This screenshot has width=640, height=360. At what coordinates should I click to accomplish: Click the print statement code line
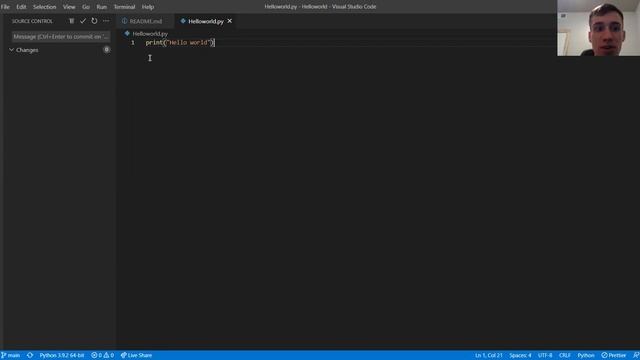point(180,42)
